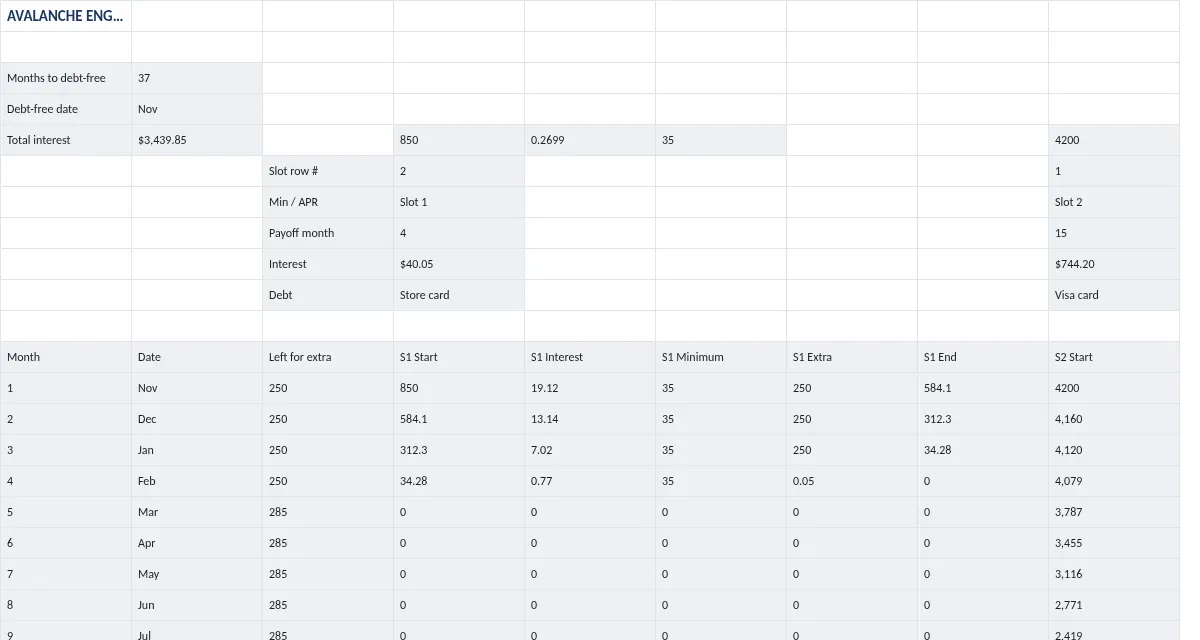Select the Slot 1 cell
This screenshot has height=640, width=1200.
[459, 202]
